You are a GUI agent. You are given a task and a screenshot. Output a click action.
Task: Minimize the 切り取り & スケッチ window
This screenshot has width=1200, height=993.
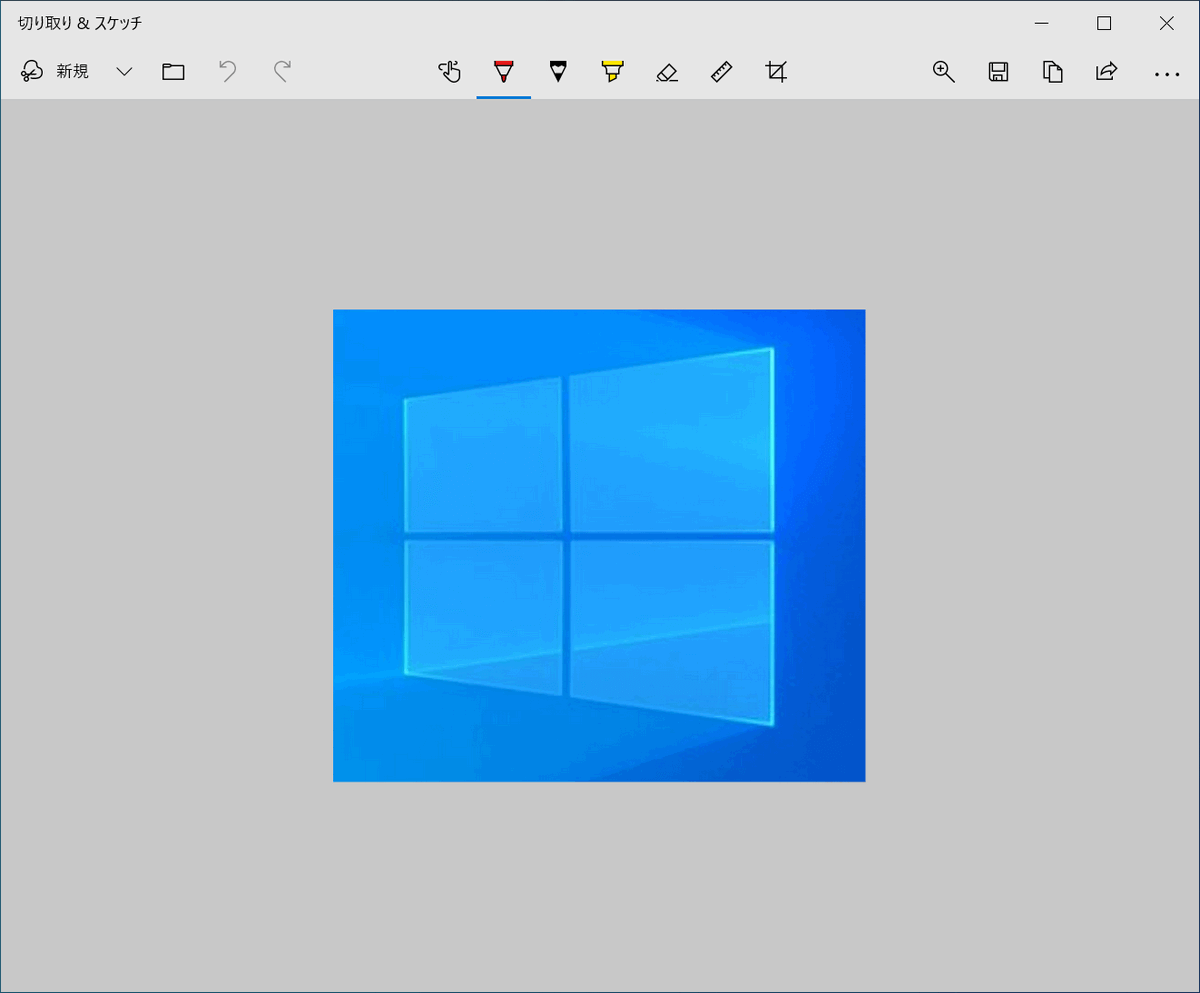1042,23
